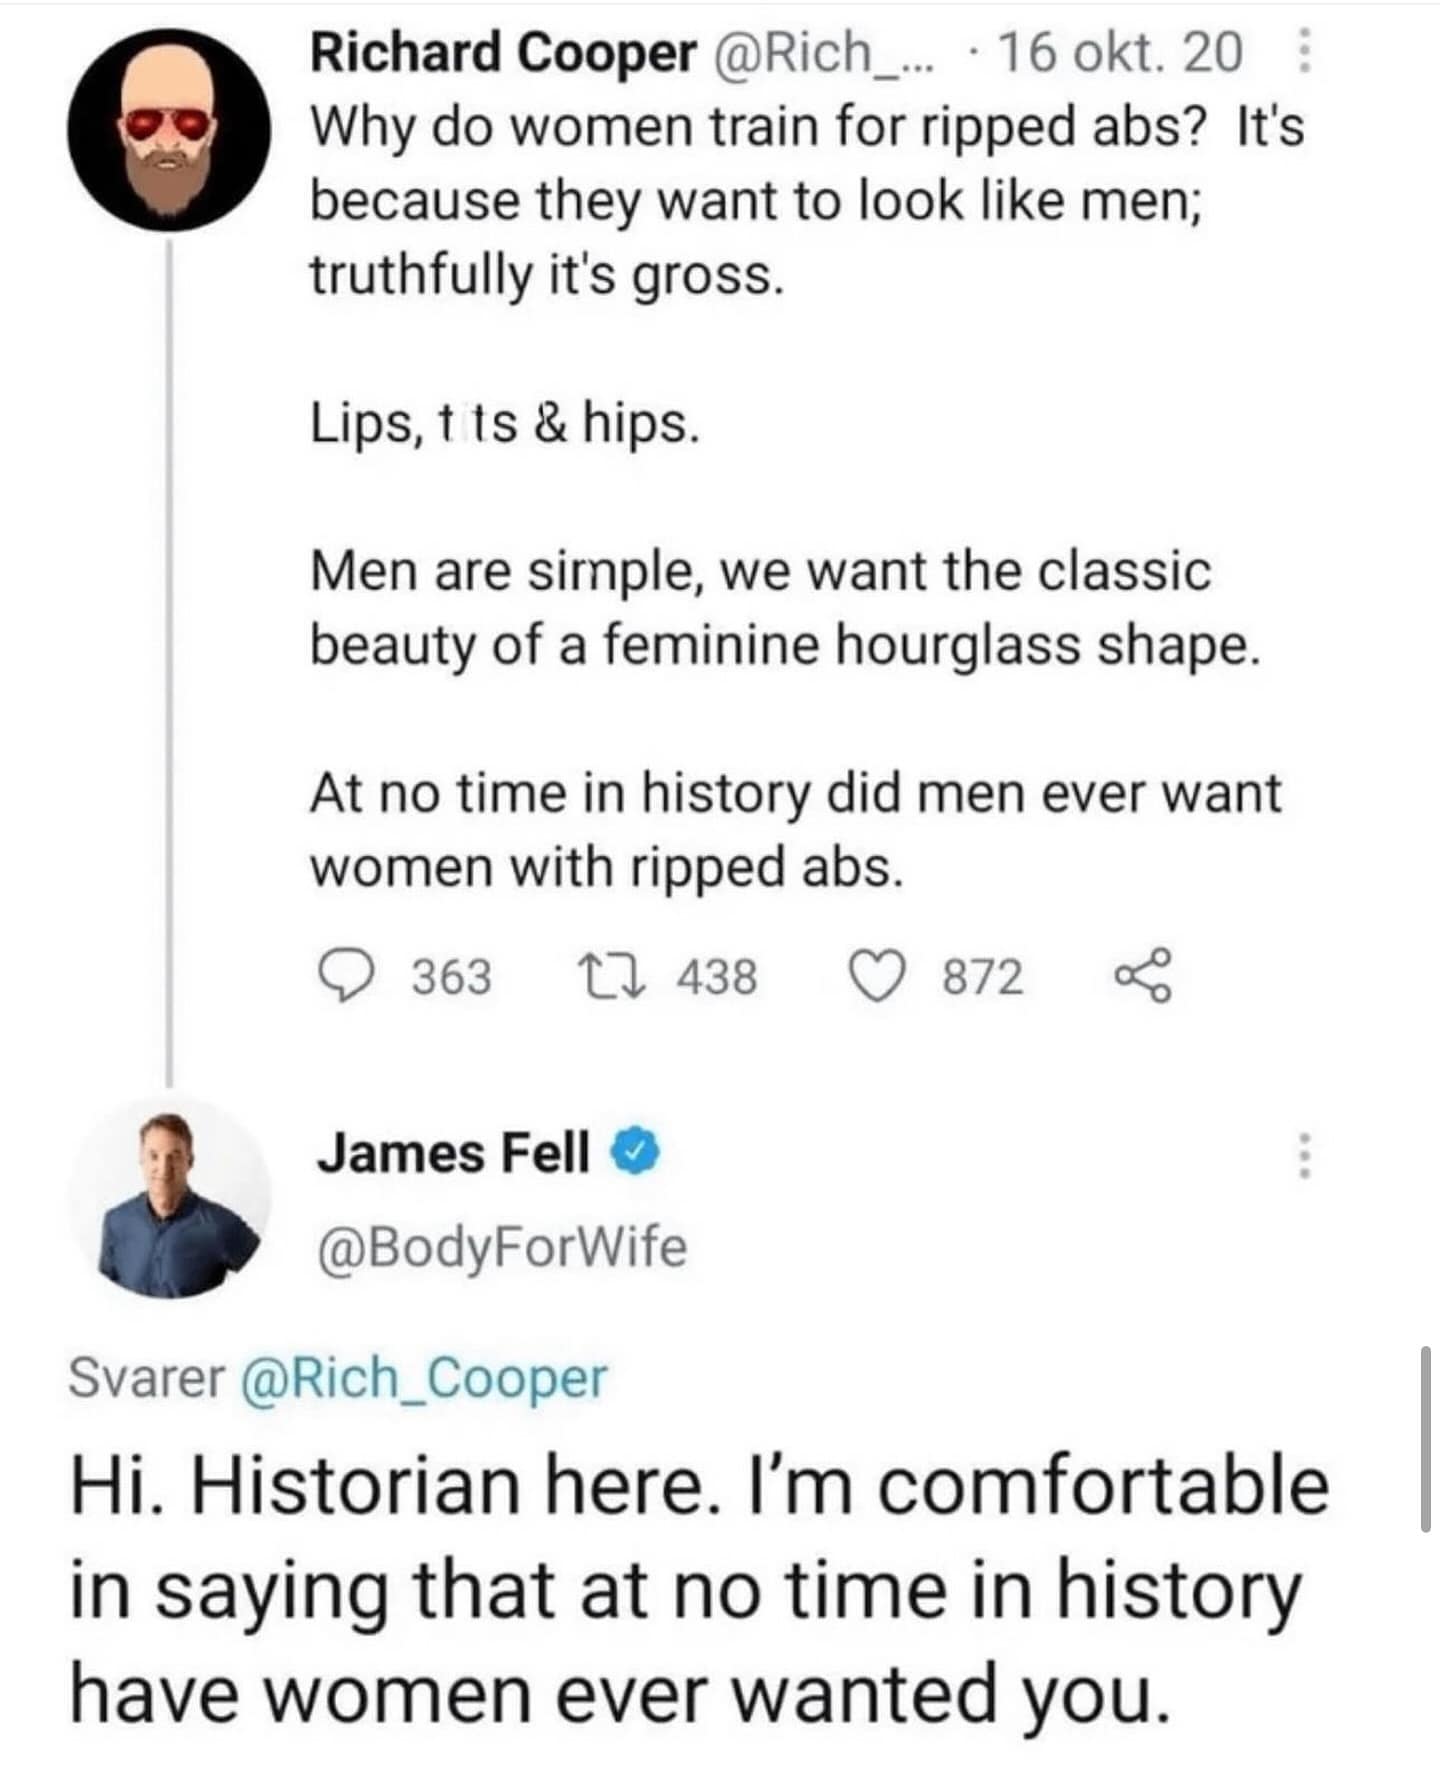Like the tweet with the heart icon

876,977
